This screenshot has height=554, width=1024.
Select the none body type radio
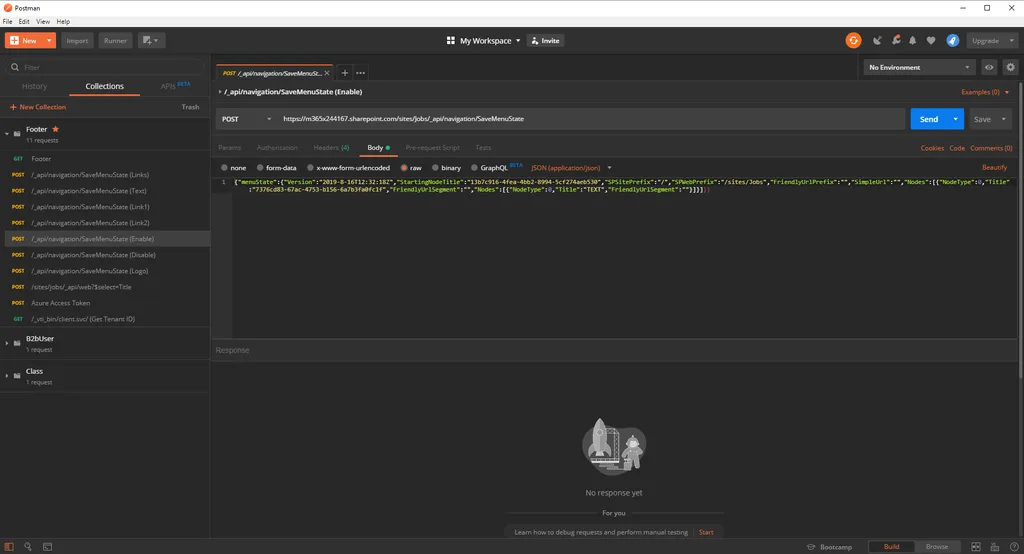[225, 168]
